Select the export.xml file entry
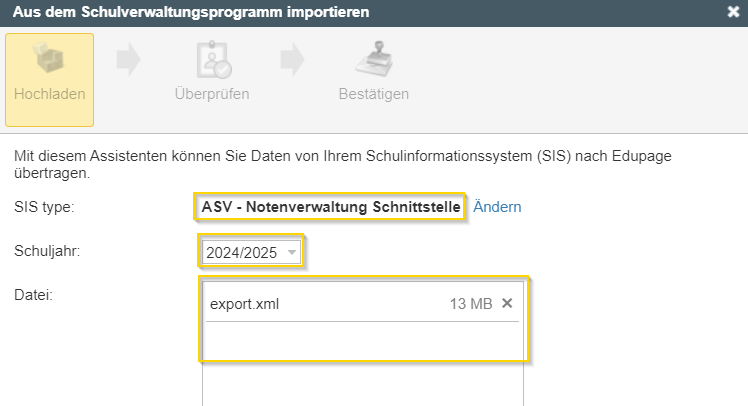The height and width of the screenshot is (406, 748). [362, 303]
